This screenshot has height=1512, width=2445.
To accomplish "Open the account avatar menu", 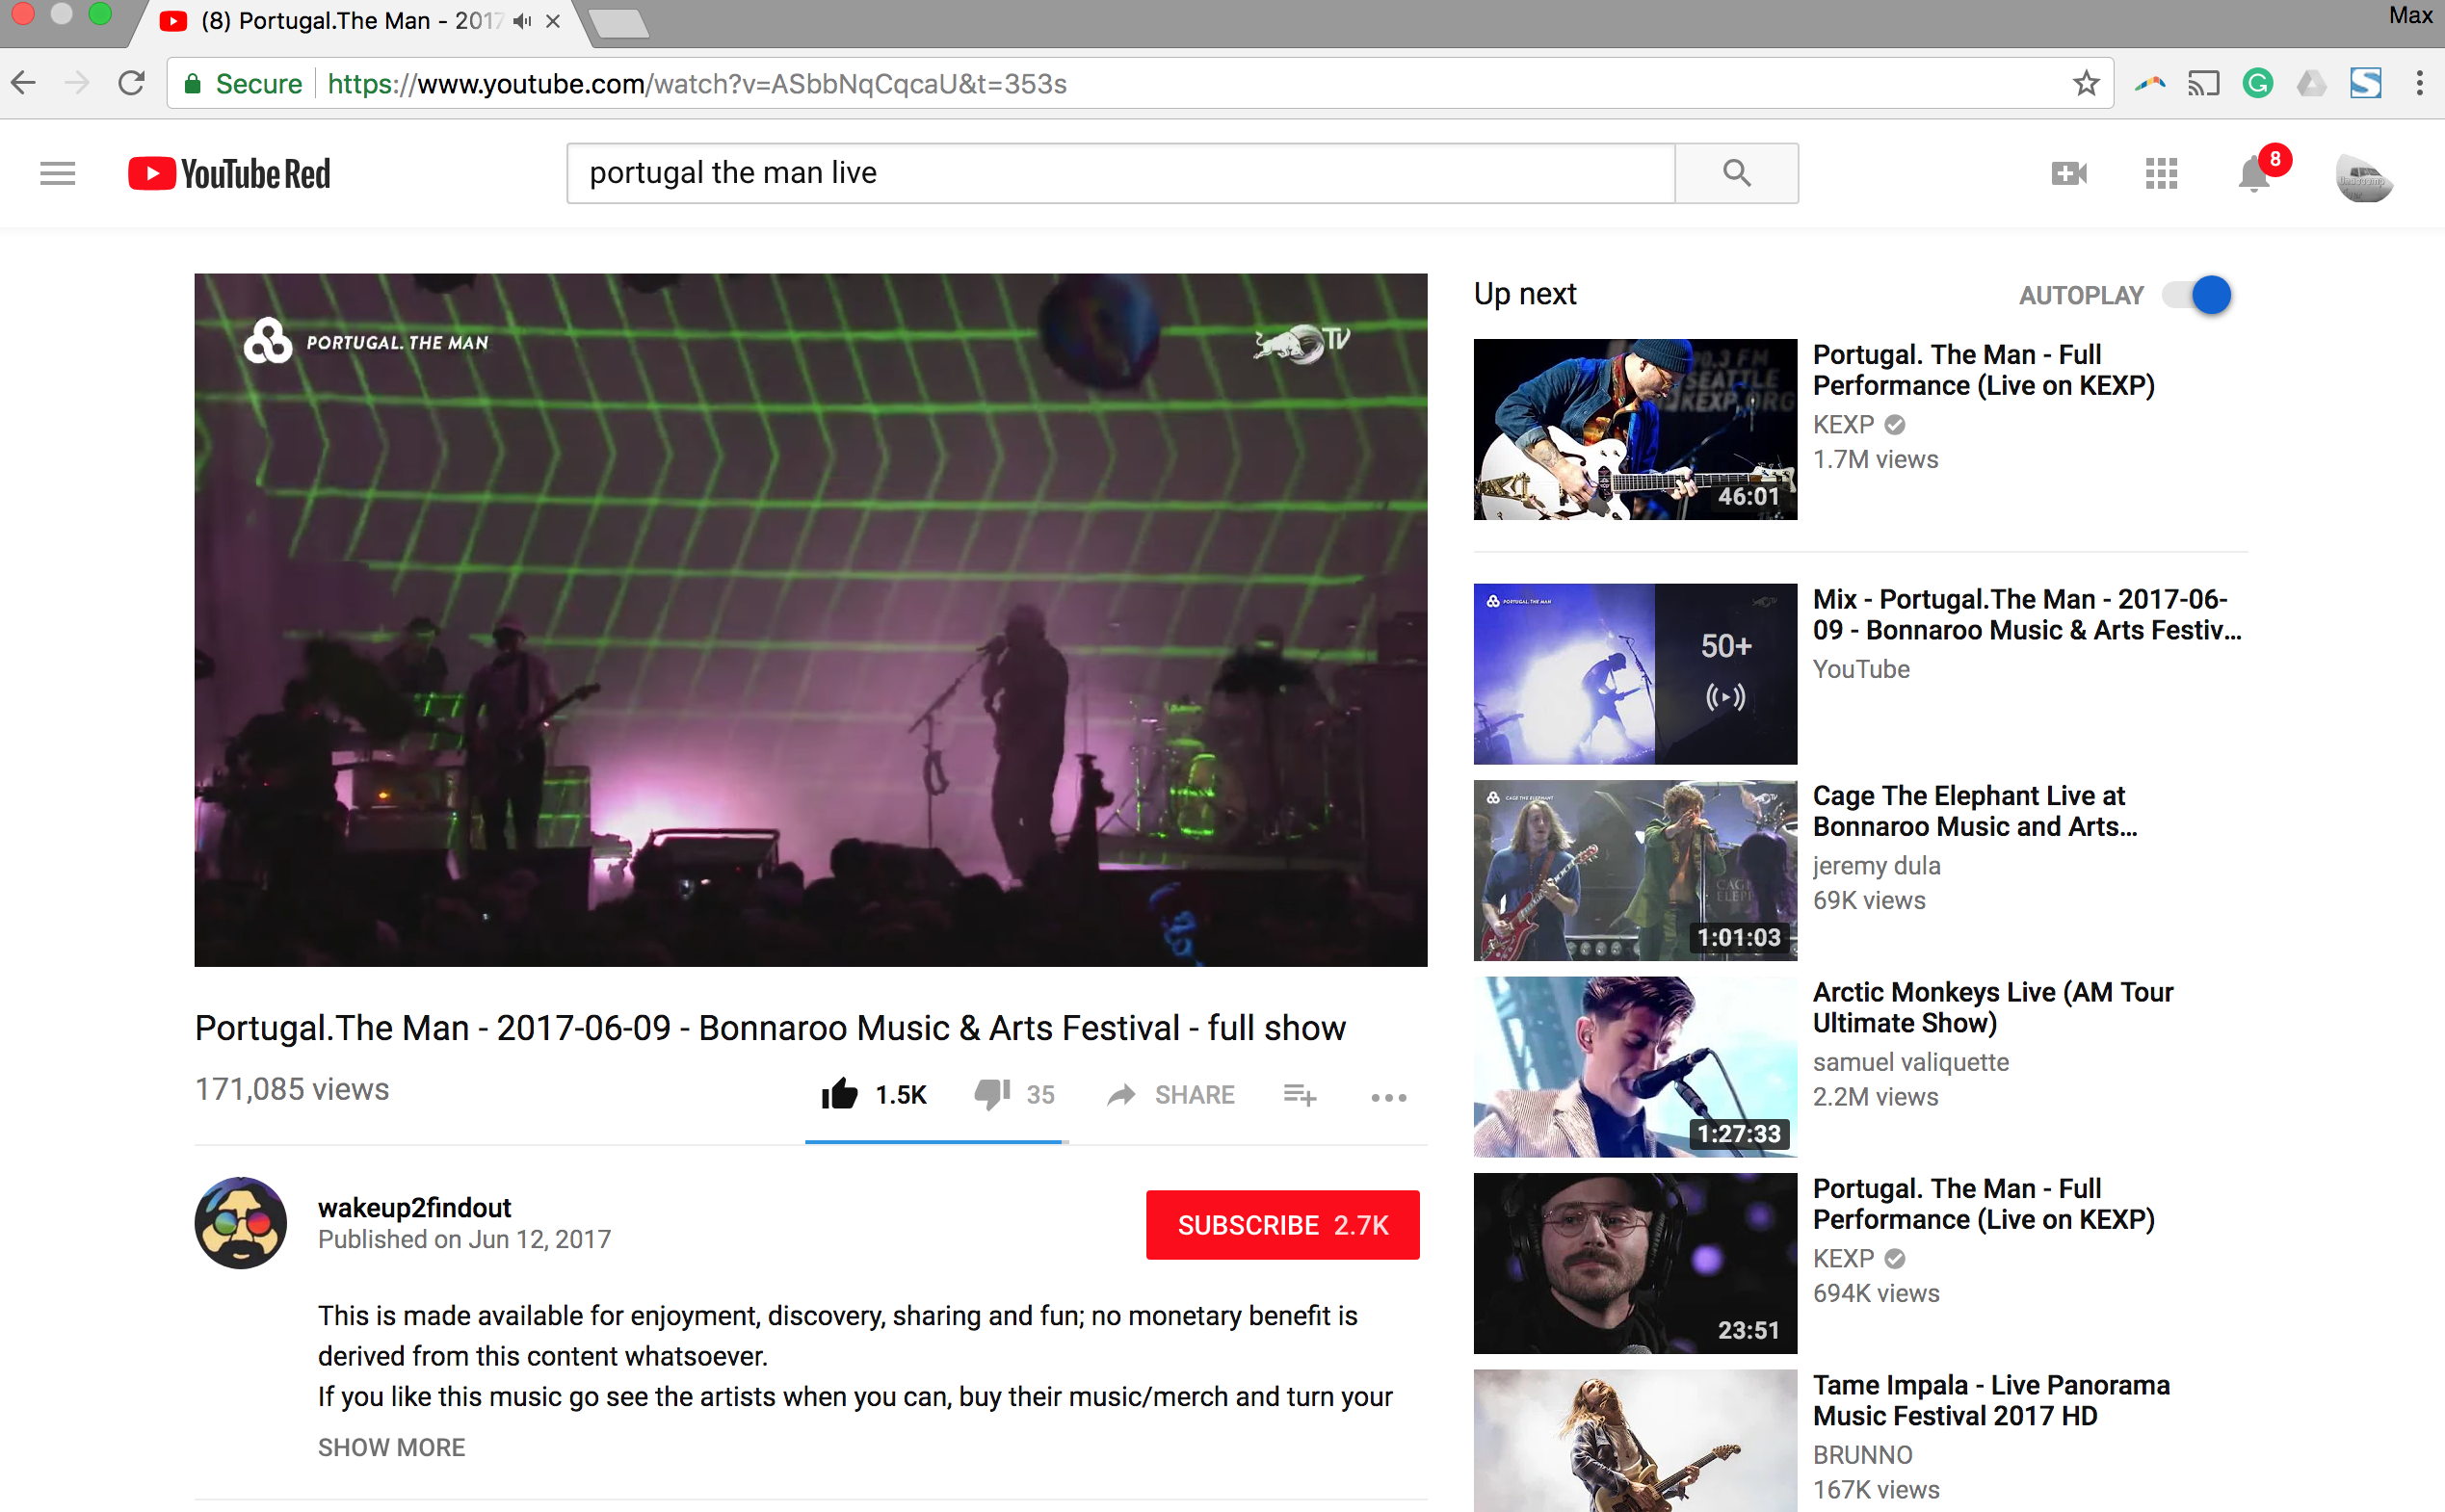I will (x=2364, y=178).
